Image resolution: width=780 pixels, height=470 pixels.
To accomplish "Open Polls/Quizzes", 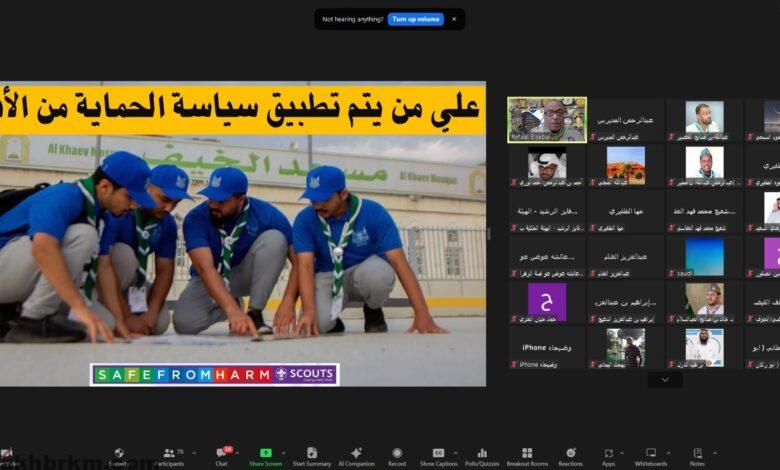I will point(482,455).
